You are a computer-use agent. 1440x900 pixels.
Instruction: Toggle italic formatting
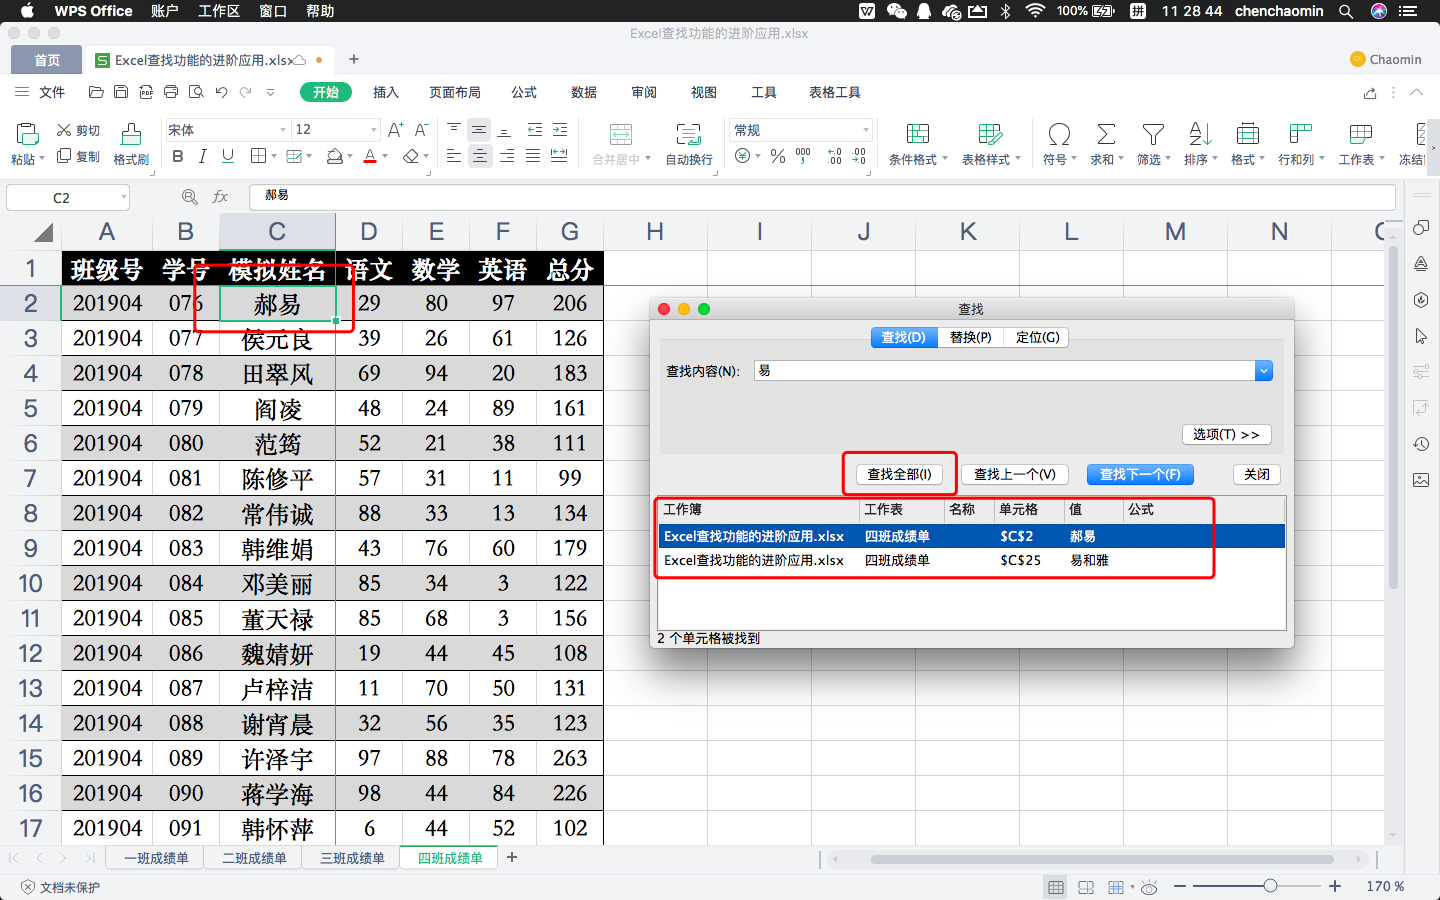(203, 156)
